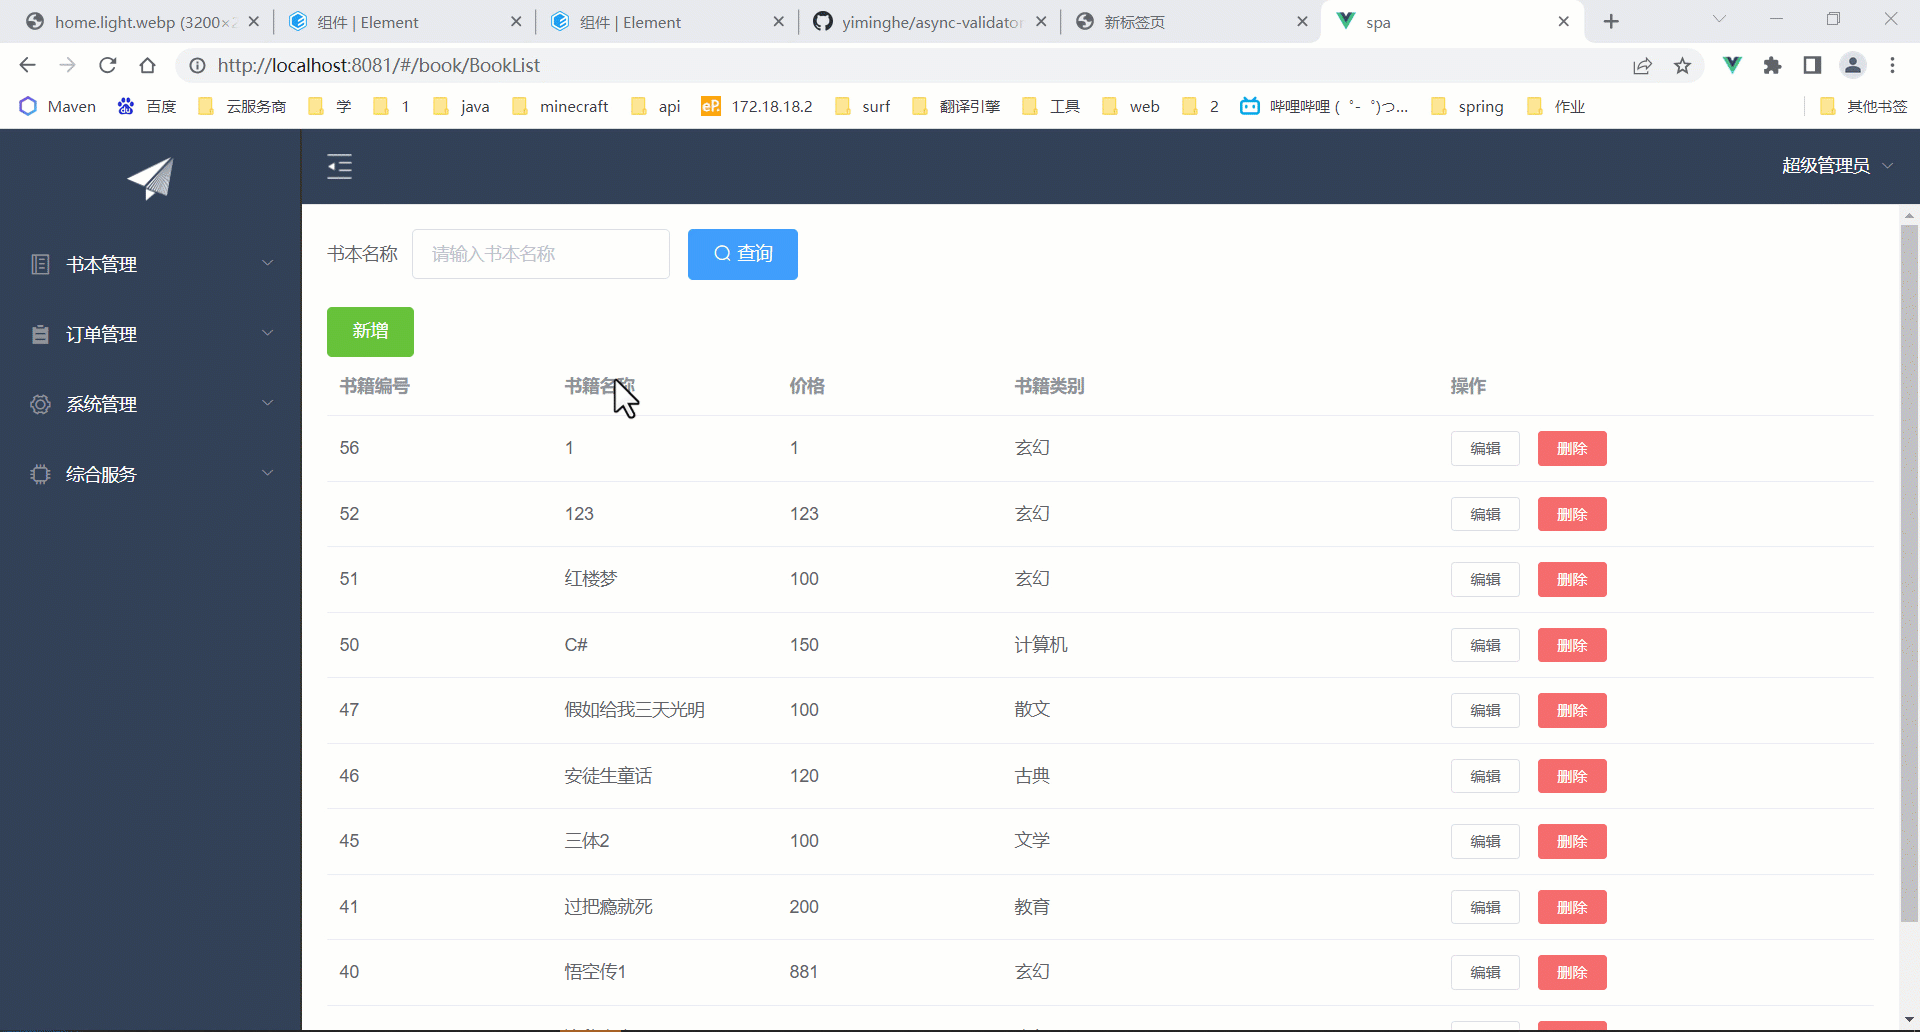Open the spring bookmark folder

tap(1467, 106)
